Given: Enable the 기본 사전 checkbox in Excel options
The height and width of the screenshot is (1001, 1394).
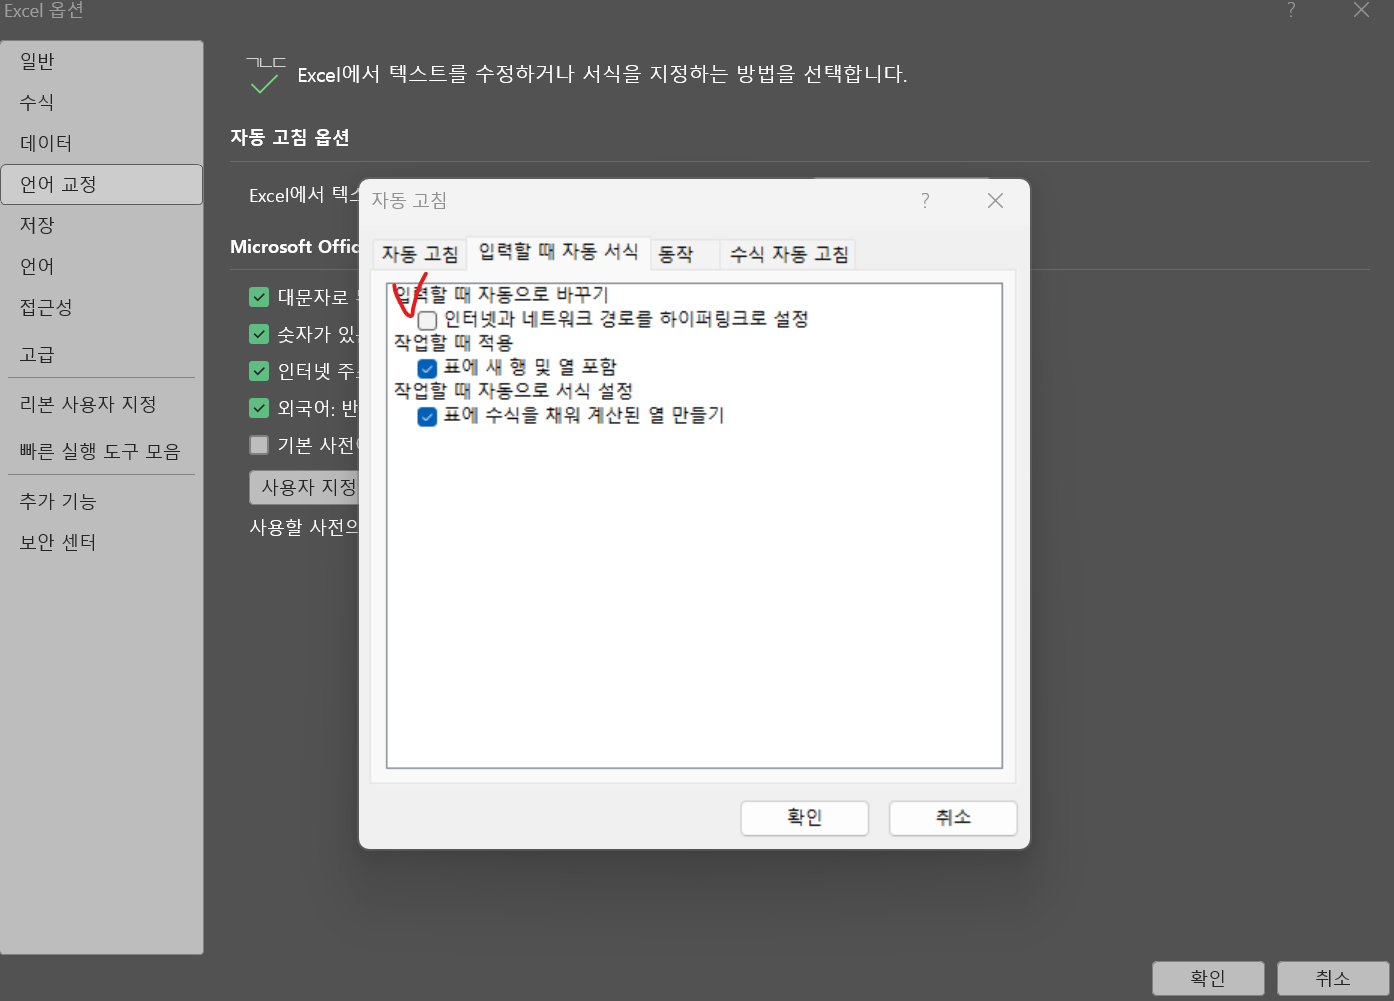Looking at the screenshot, I should [x=259, y=445].
